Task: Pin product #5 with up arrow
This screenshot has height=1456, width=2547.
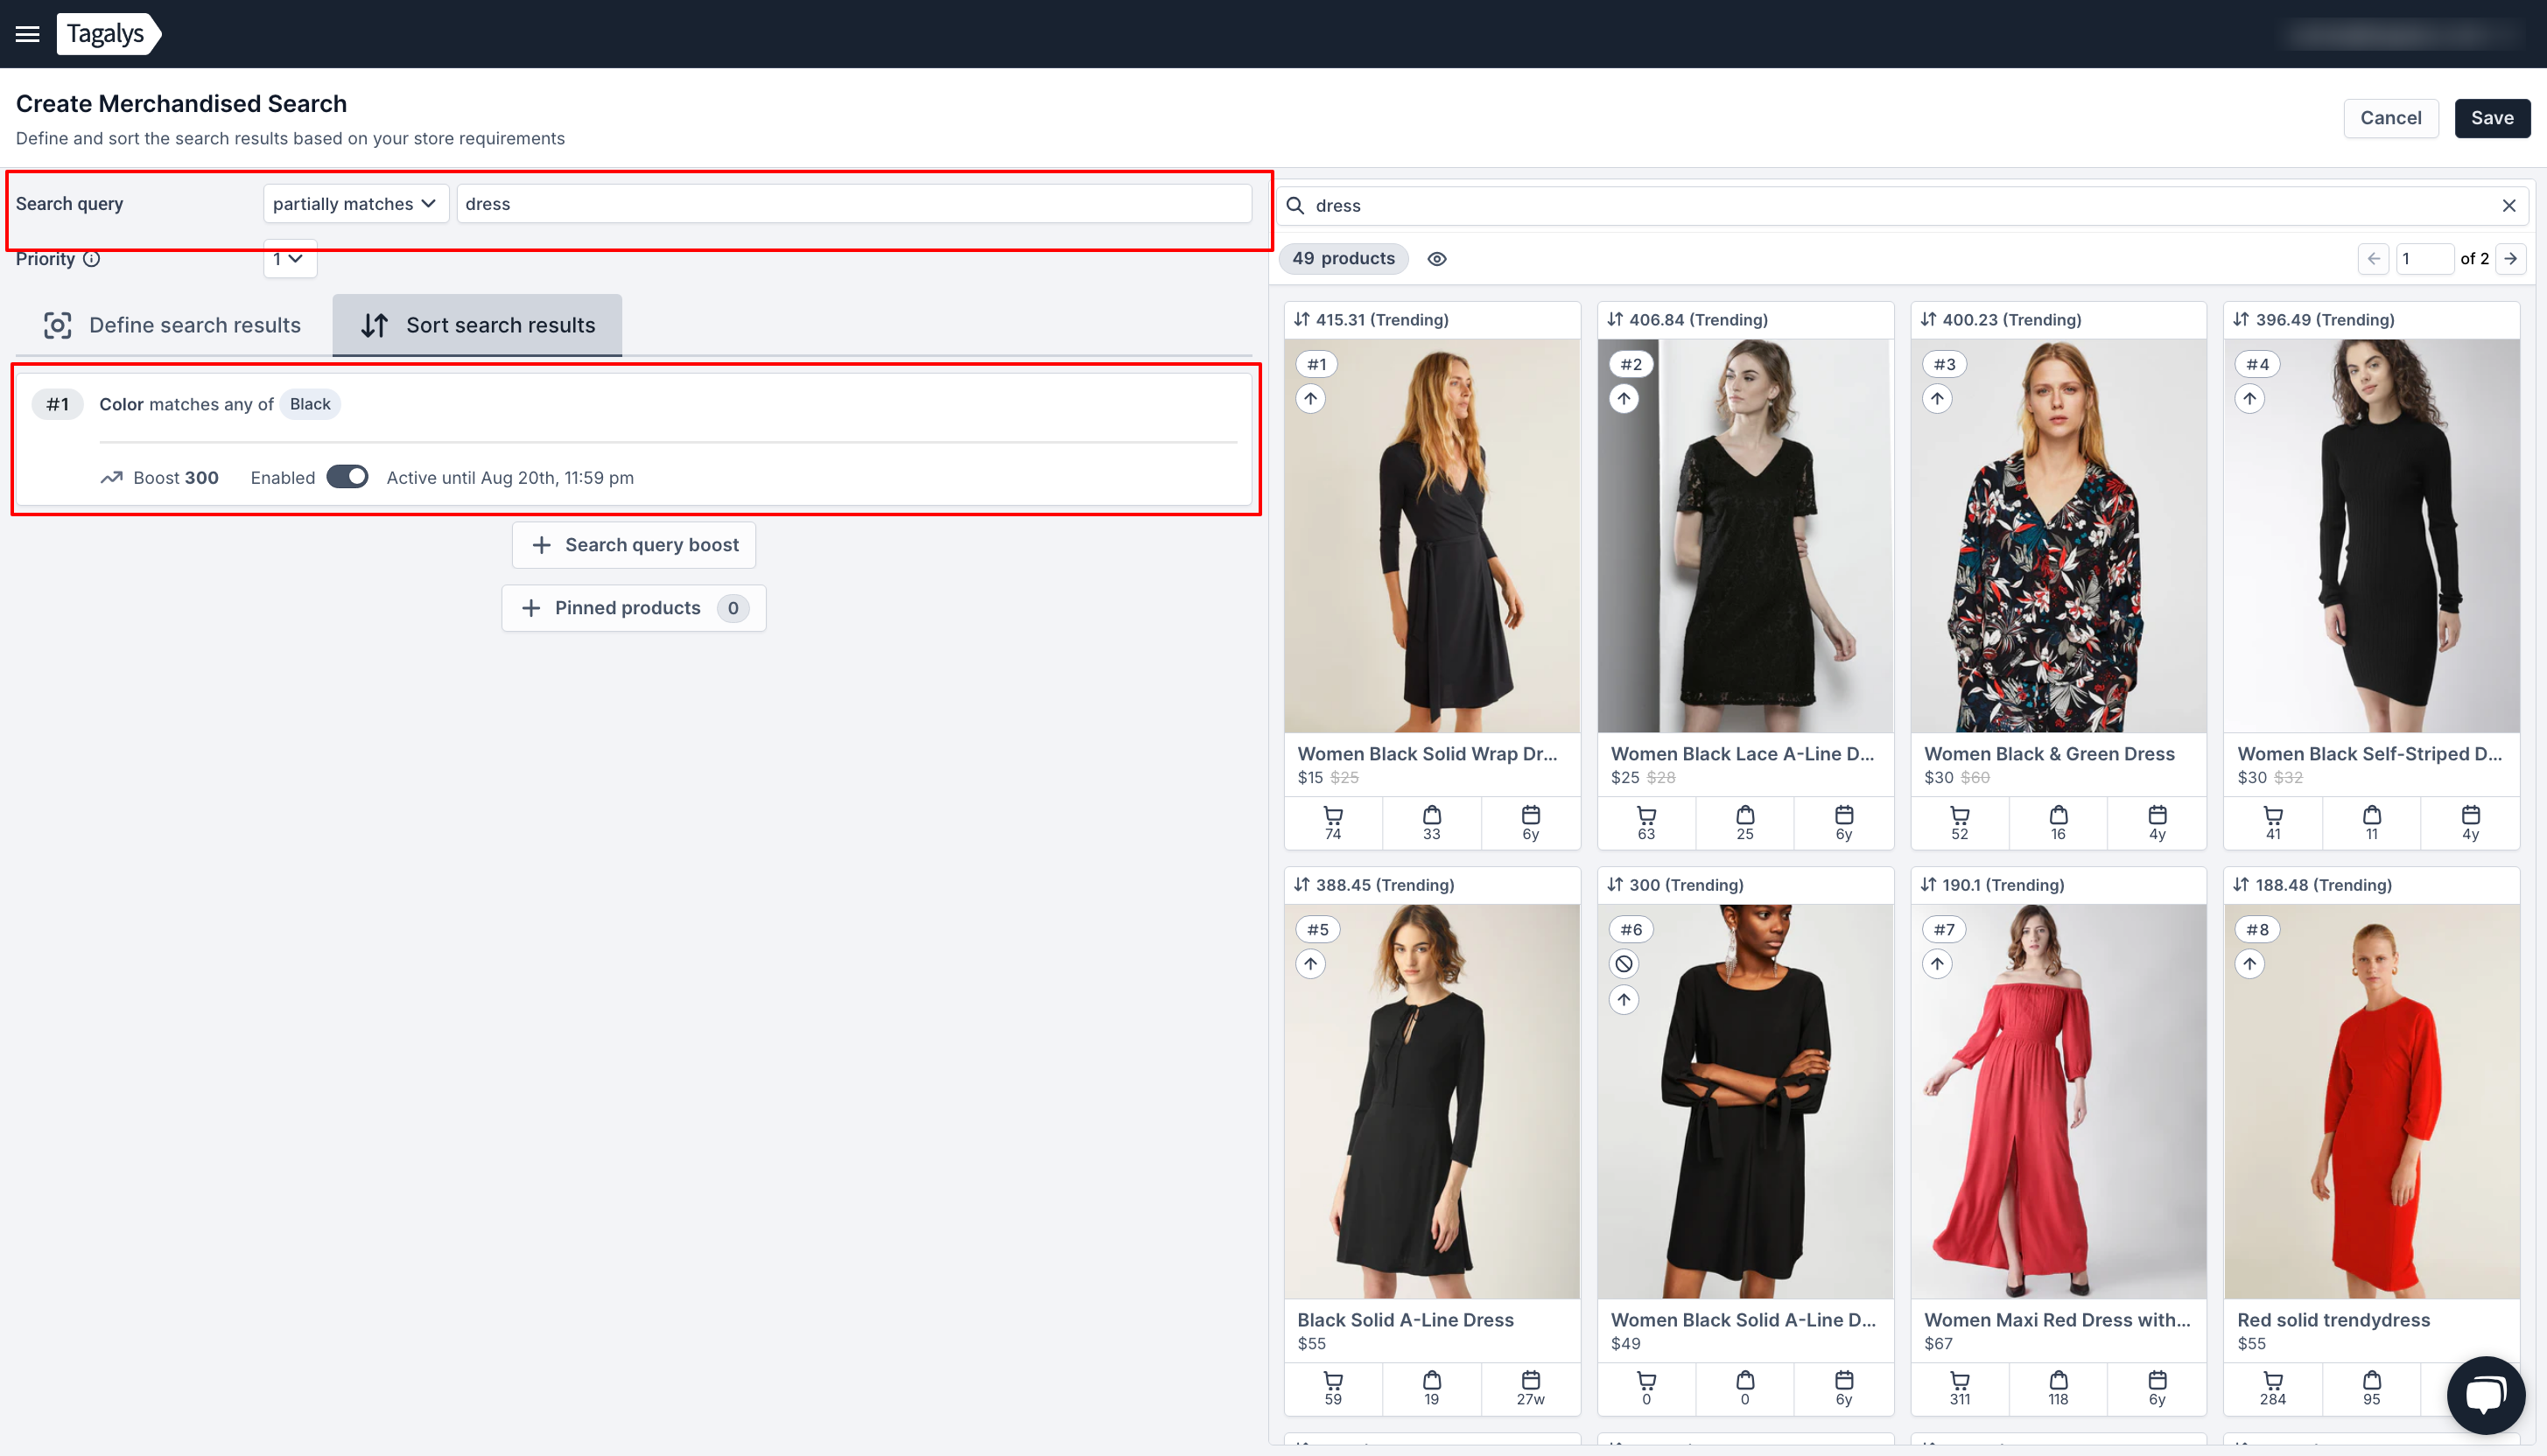Action: coord(1311,964)
